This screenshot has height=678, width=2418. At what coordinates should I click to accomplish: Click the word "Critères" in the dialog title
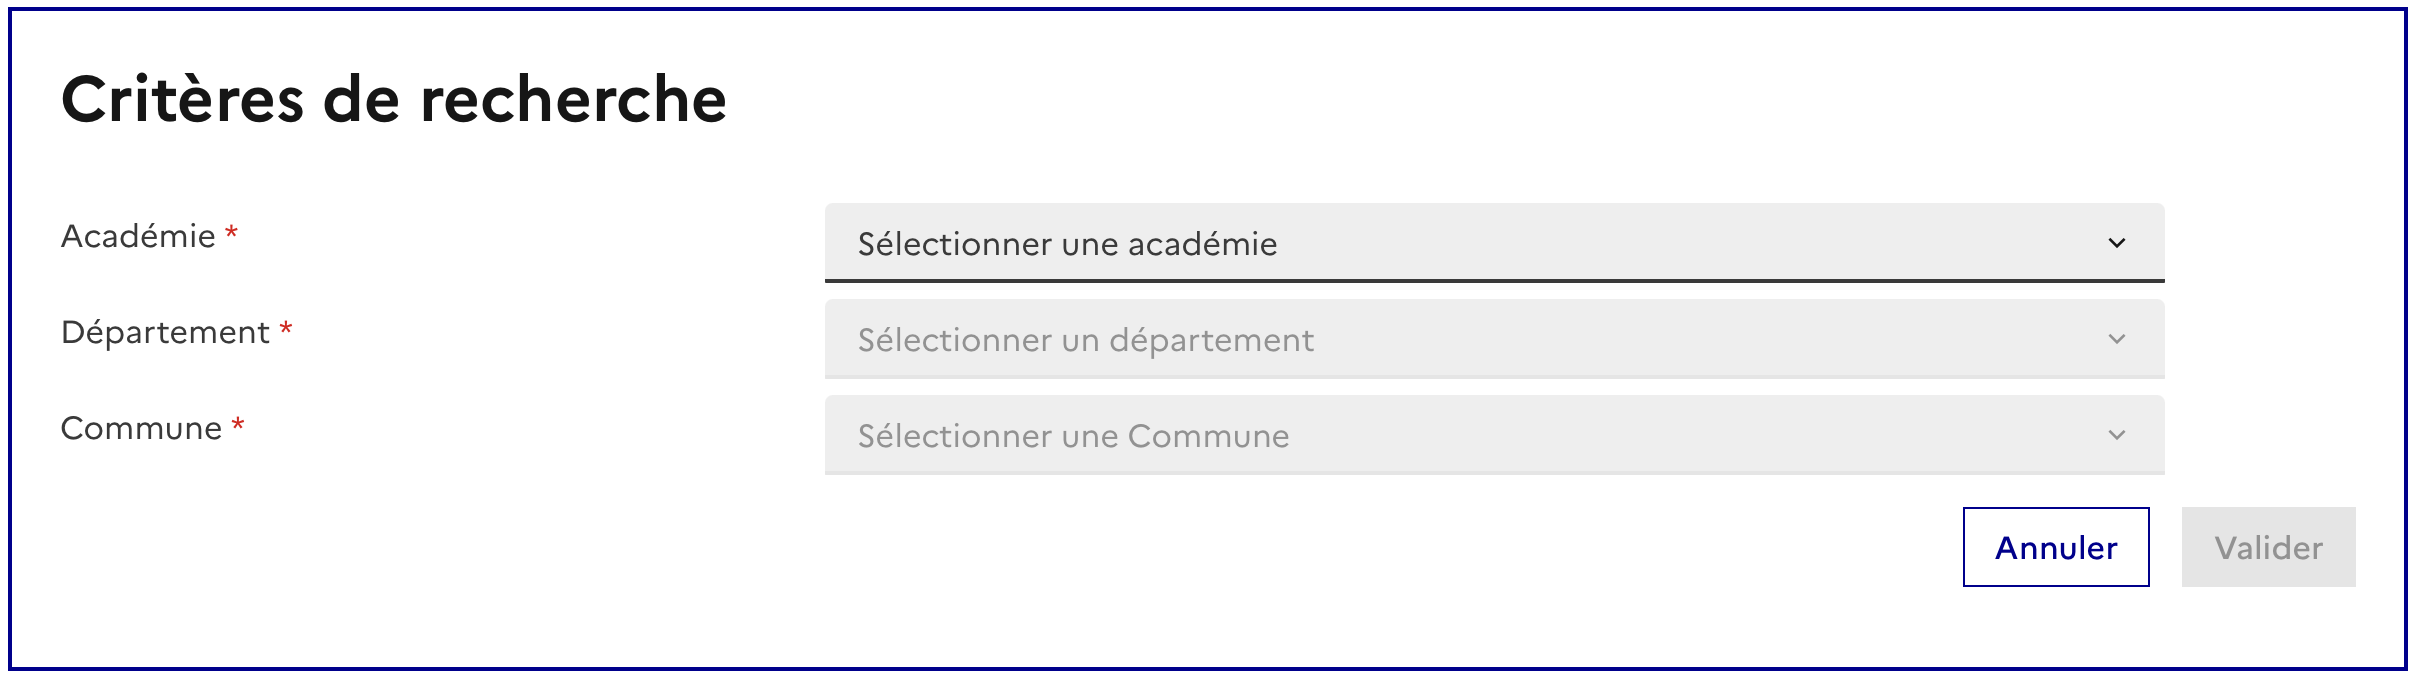[182, 100]
